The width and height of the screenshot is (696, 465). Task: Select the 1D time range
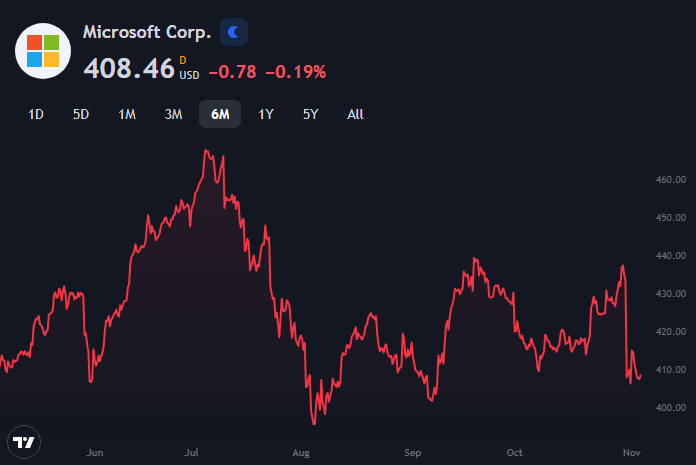(x=36, y=114)
